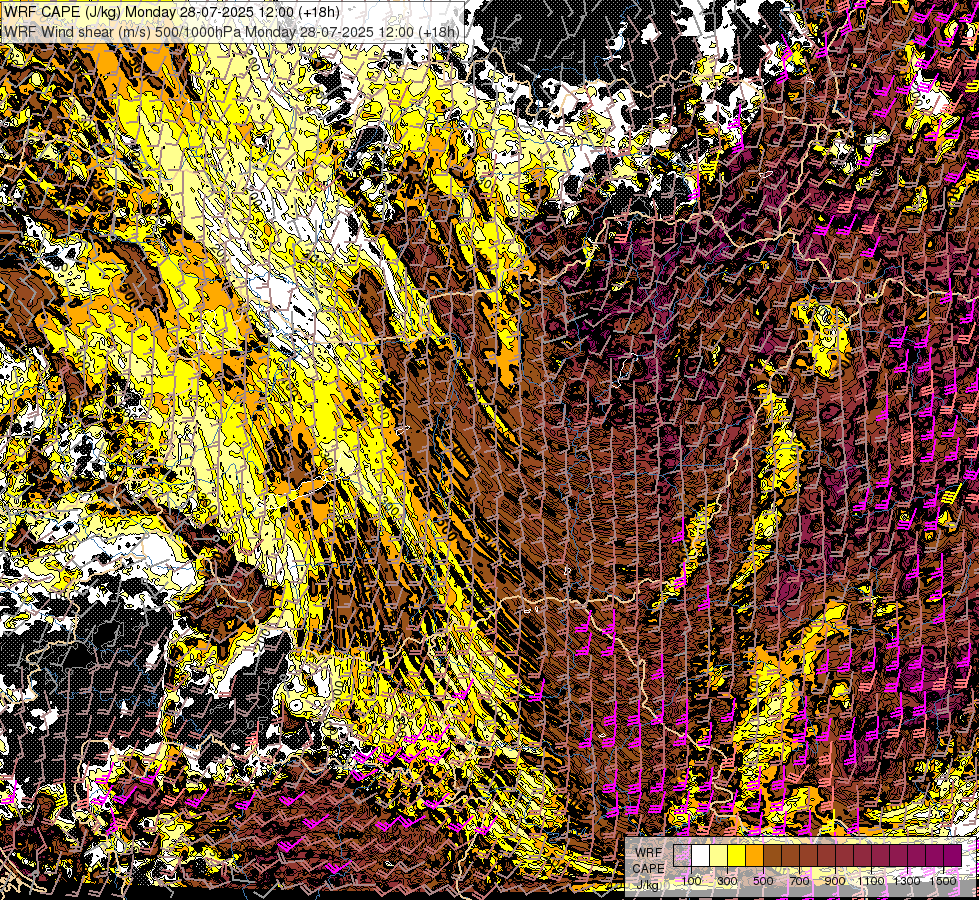Click the WRF Wind shear 500/1000hPa title line
The width and height of the screenshot is (979, 900).
[232, 31]
